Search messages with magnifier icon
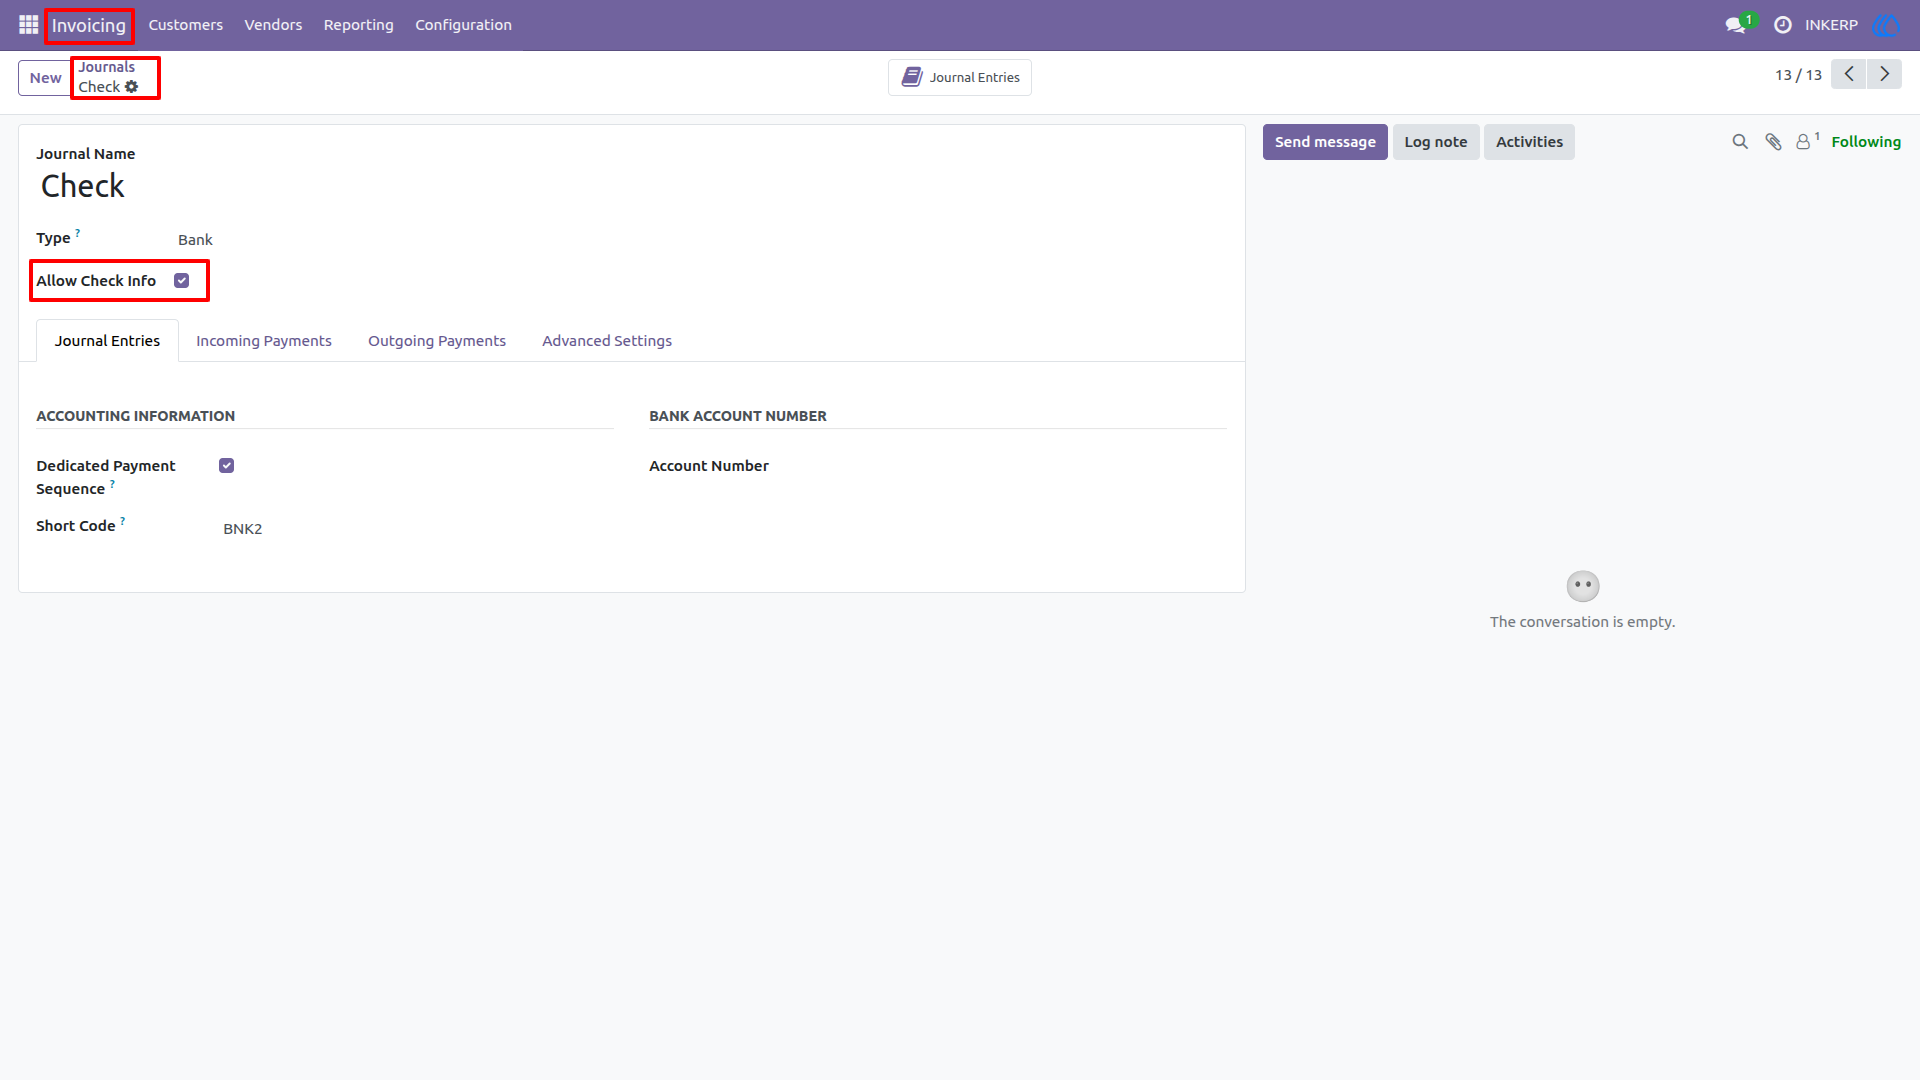This screenshot has height=1080, width=1920. coord(1740,142)
